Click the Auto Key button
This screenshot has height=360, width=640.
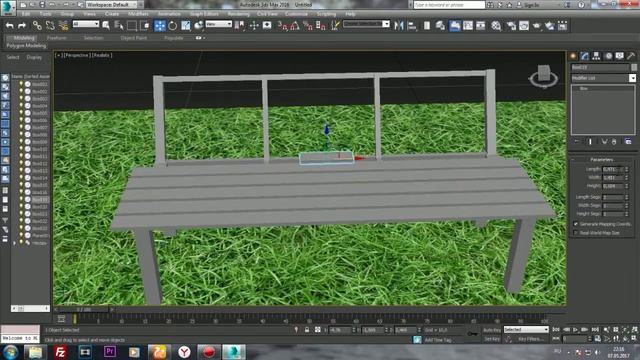(491, 330)
